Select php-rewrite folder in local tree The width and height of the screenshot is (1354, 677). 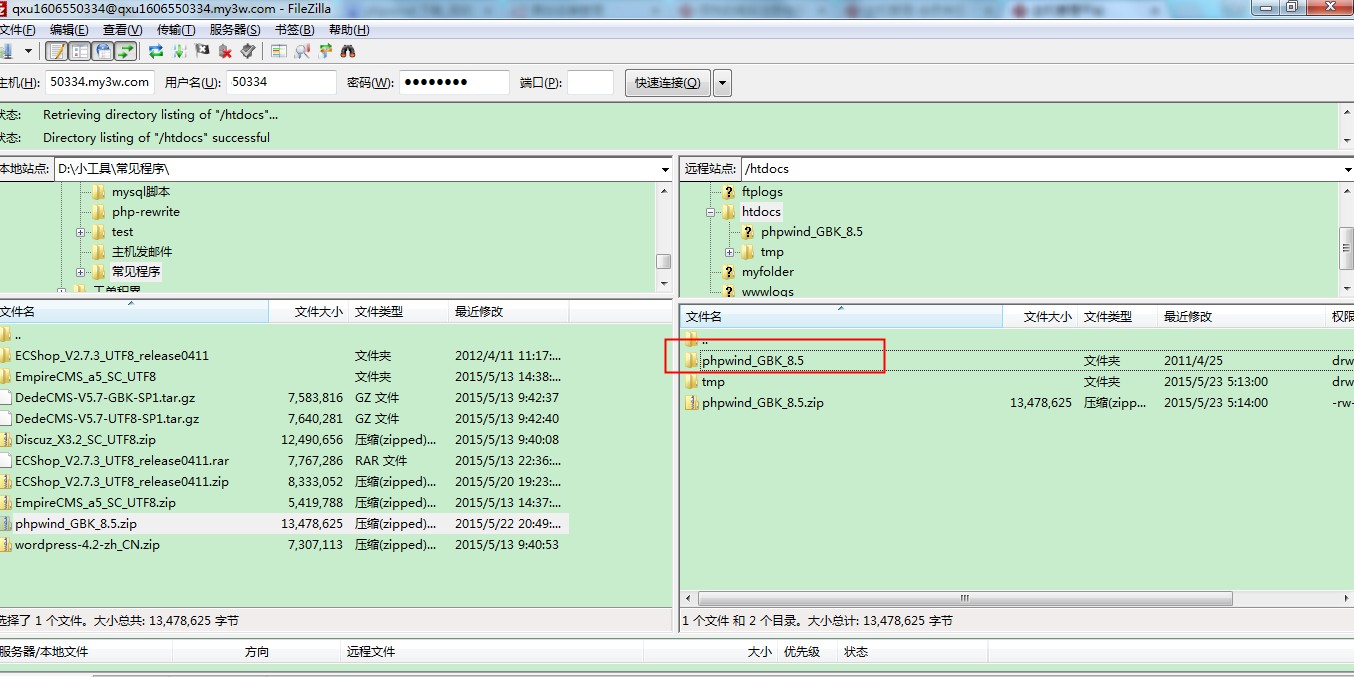tap(146, 212)
